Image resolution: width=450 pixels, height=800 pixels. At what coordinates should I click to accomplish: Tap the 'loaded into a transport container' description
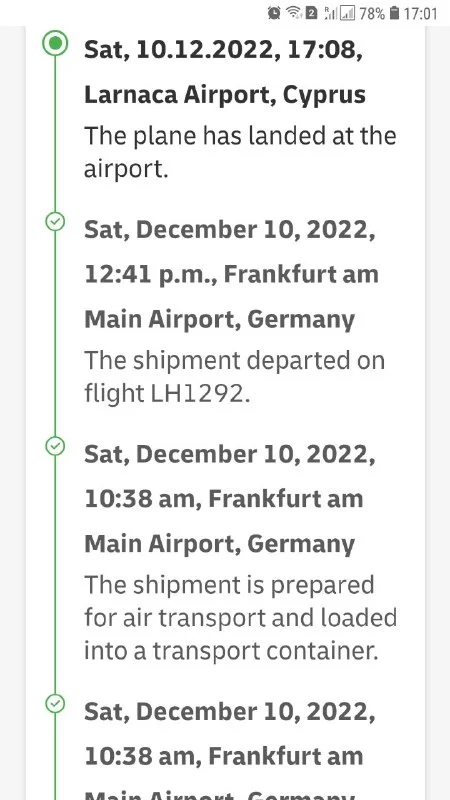click(240, 617)
